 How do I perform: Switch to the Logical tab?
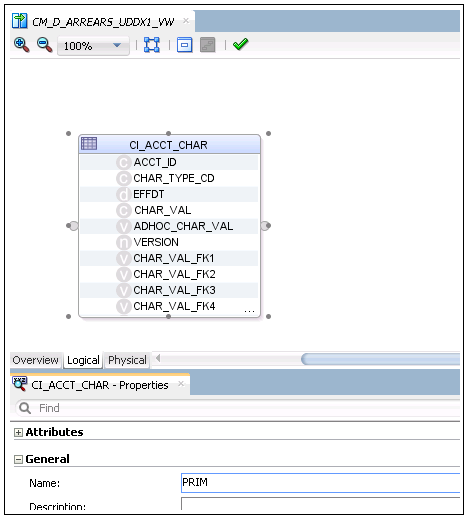pyautogui.click(x=83, y=360)
